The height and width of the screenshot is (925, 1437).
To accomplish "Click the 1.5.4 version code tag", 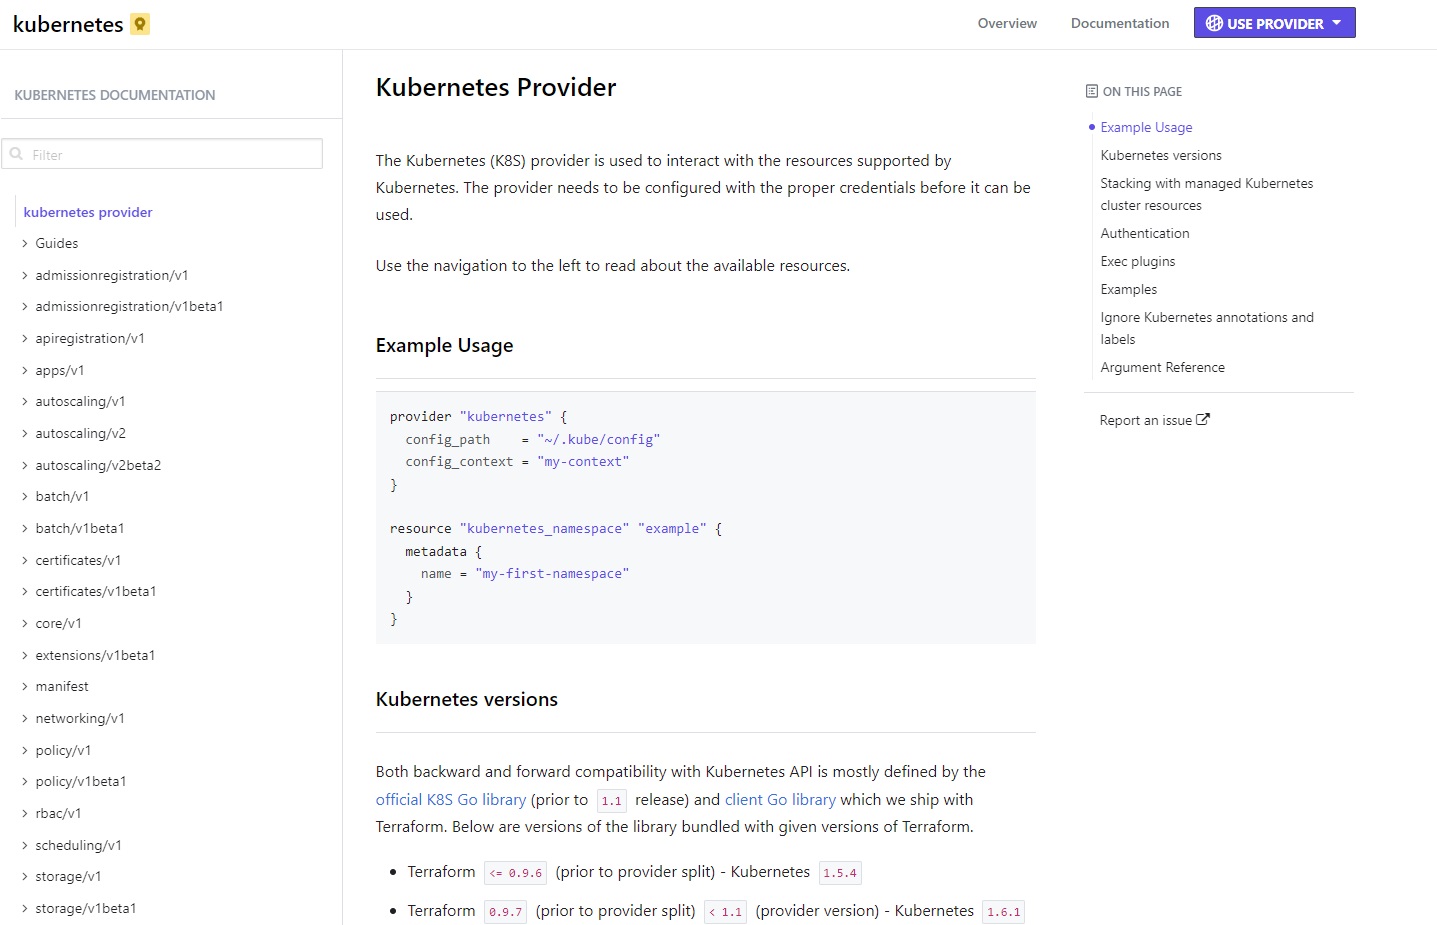I will click(840, 873).
